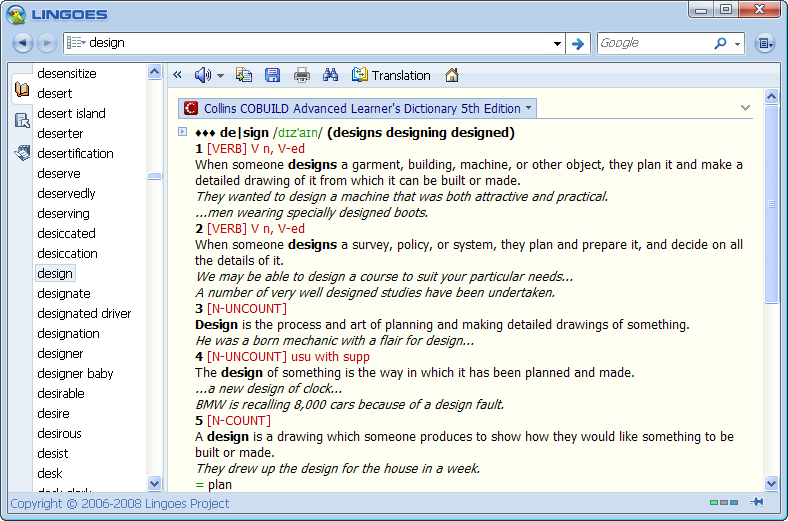Open the search engine dropdown arrow
The image size is (788, 521).
tap(737, 44)
